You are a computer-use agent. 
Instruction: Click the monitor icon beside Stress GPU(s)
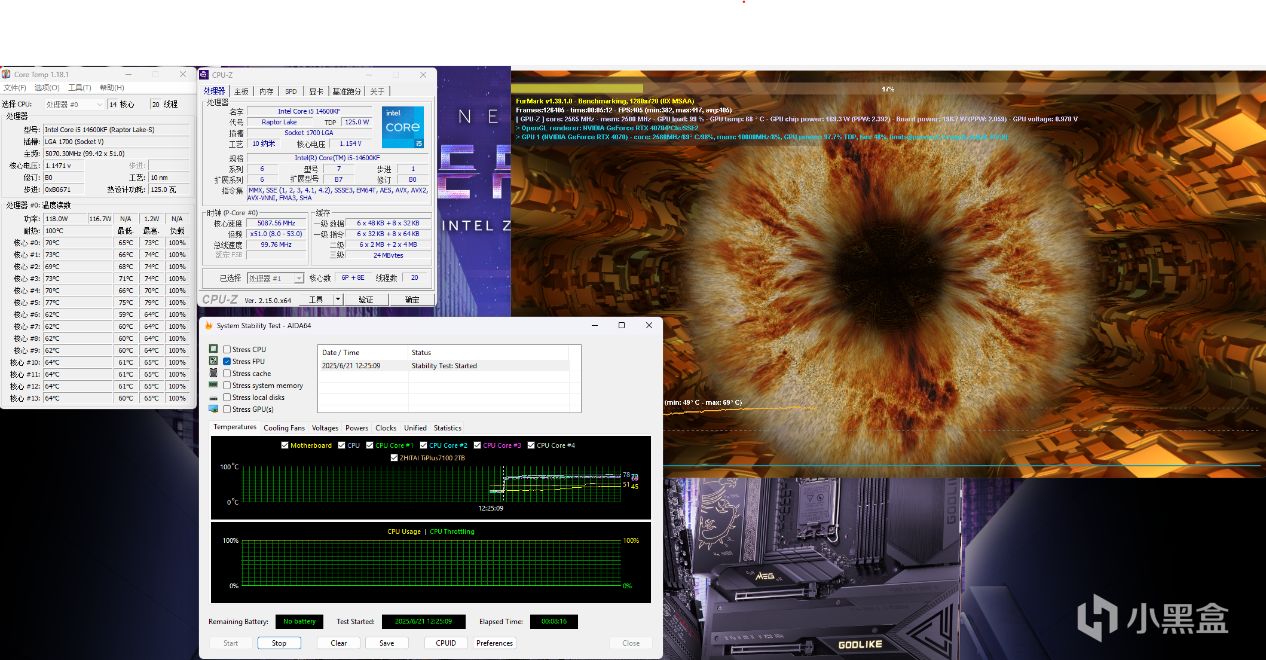pos(213,409)
